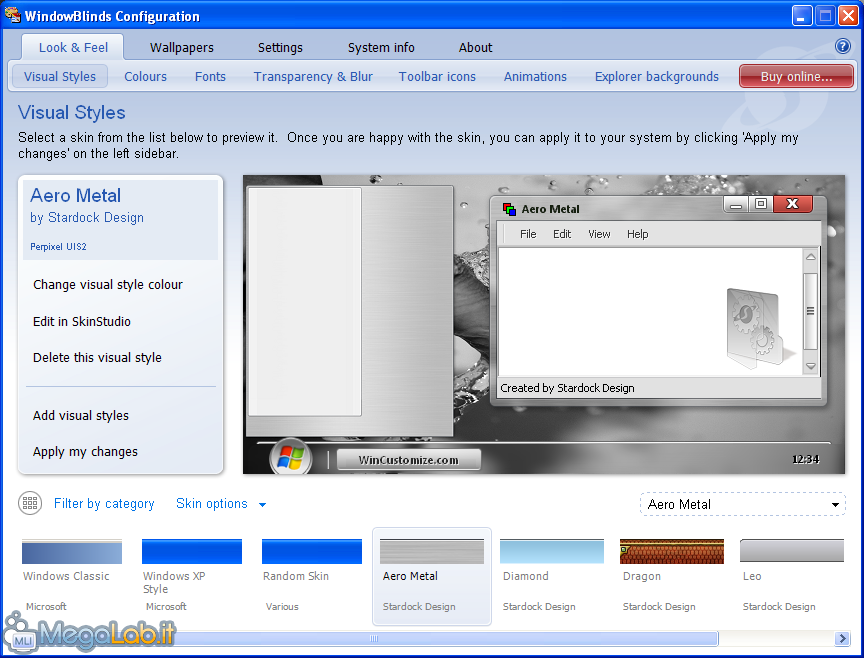
Task: Open Transparency & Blur settings
Action: click(313, 76)
